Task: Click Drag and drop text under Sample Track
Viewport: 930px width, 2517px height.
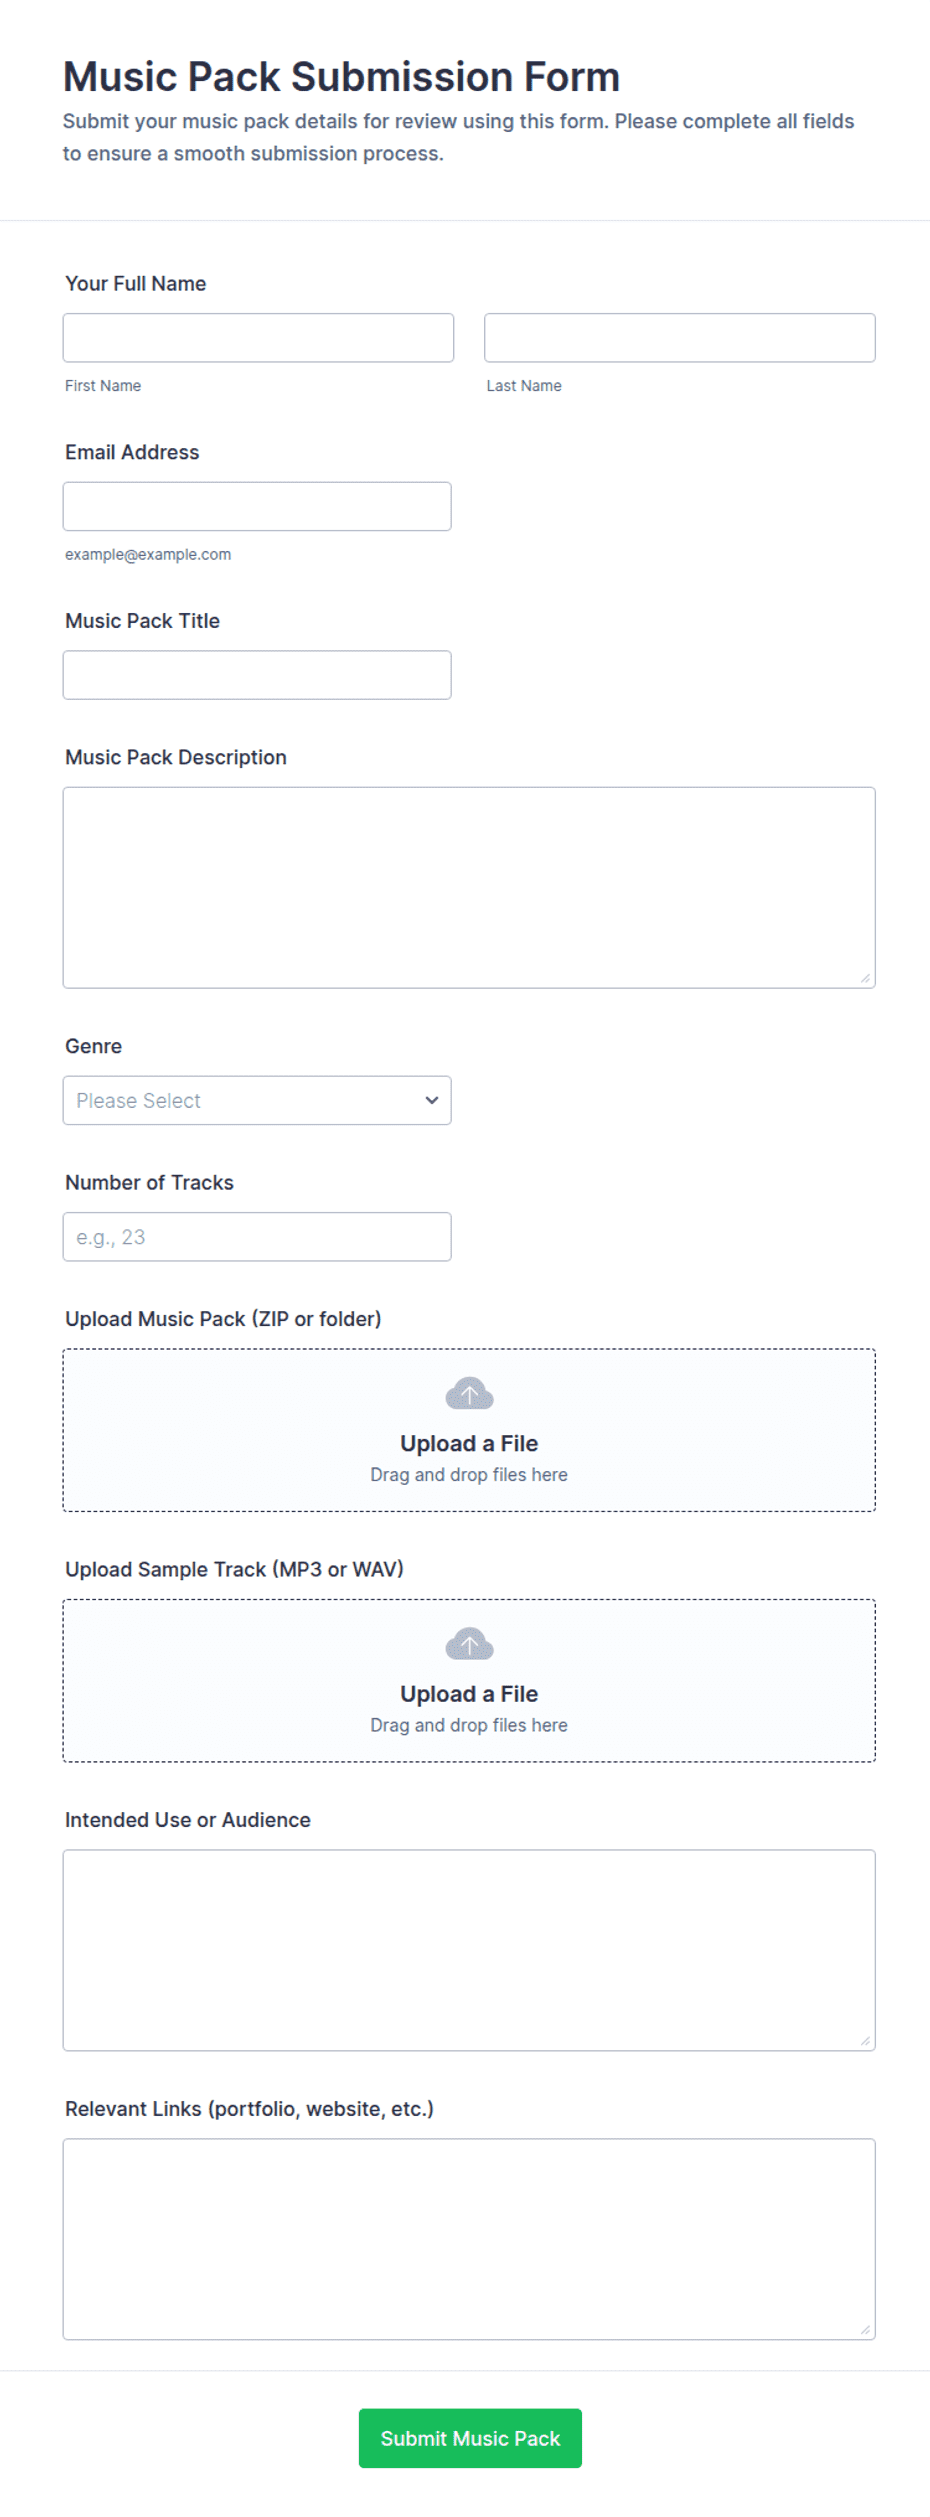Action: point(469,1725)
